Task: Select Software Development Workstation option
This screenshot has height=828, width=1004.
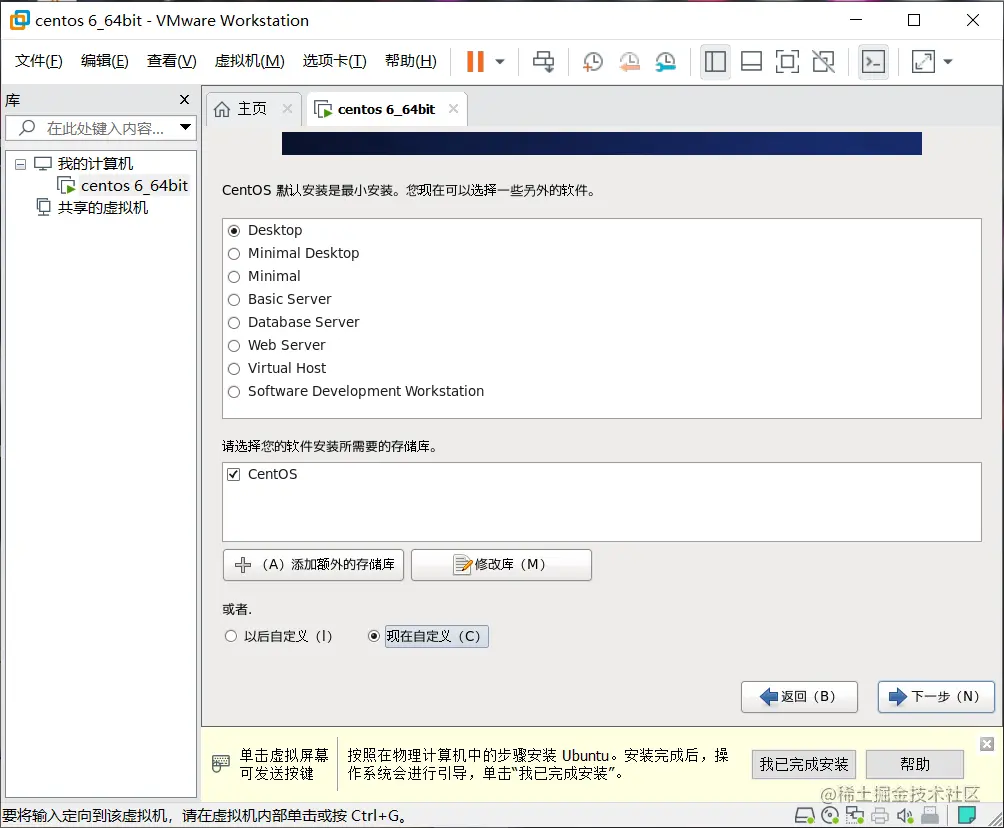Action: (x=356, y=391)
